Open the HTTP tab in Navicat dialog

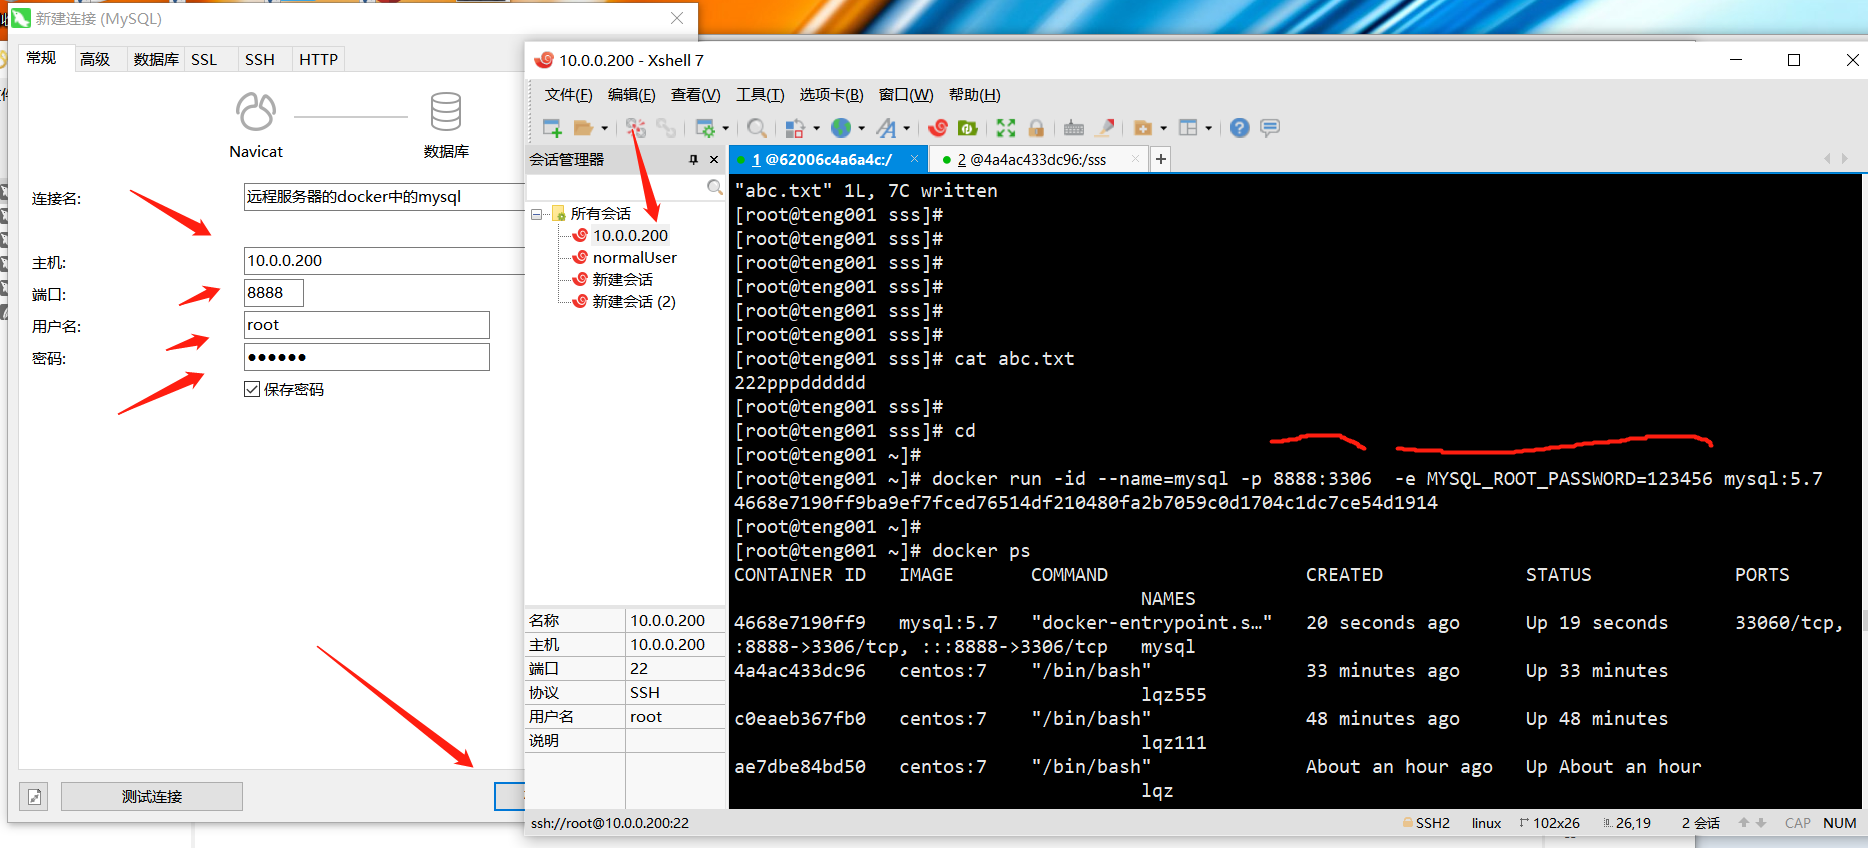pos(319,59)
